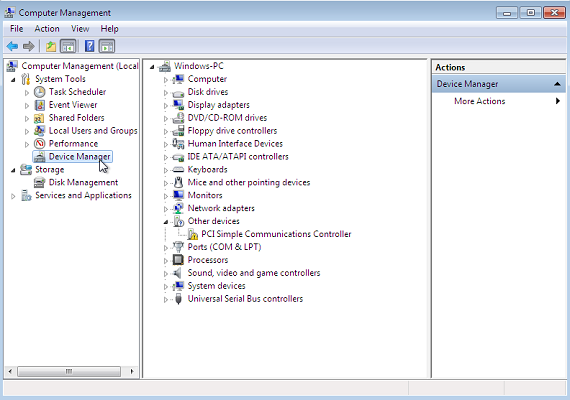Minimize the Computer Management window
Image resolution: width=570 pixels, height=400 pixels.
coord(507,13)
